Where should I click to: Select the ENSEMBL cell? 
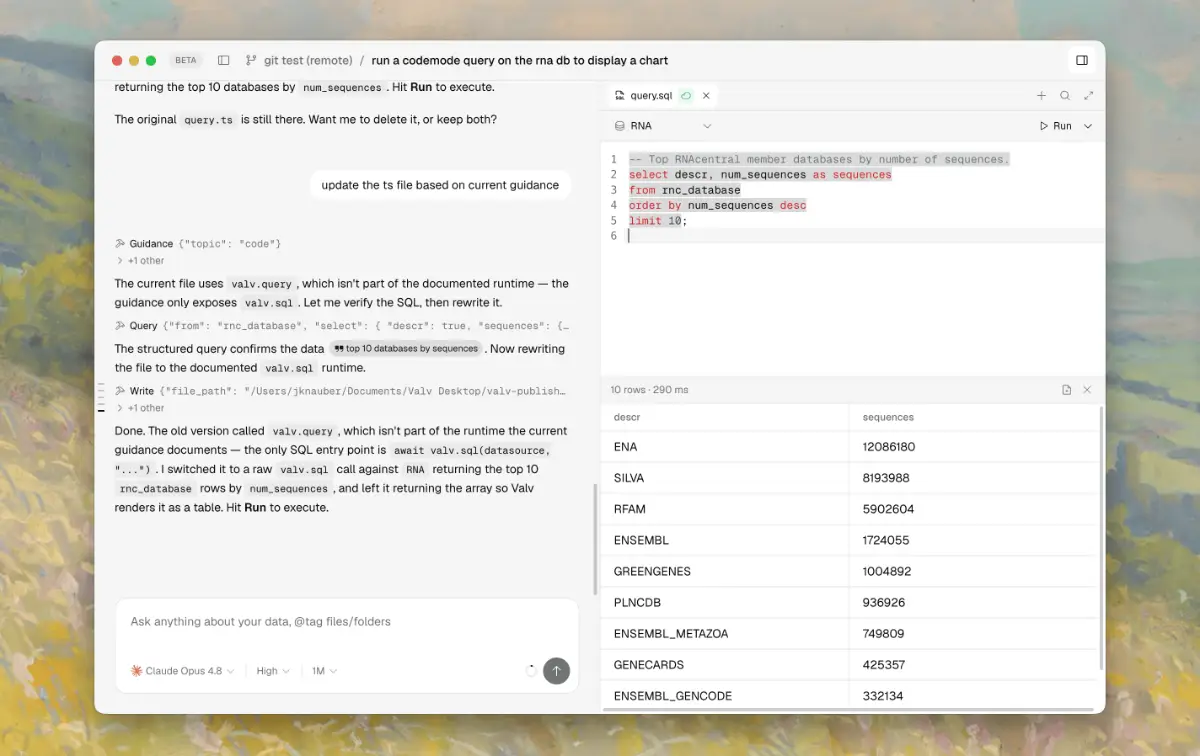724,540
